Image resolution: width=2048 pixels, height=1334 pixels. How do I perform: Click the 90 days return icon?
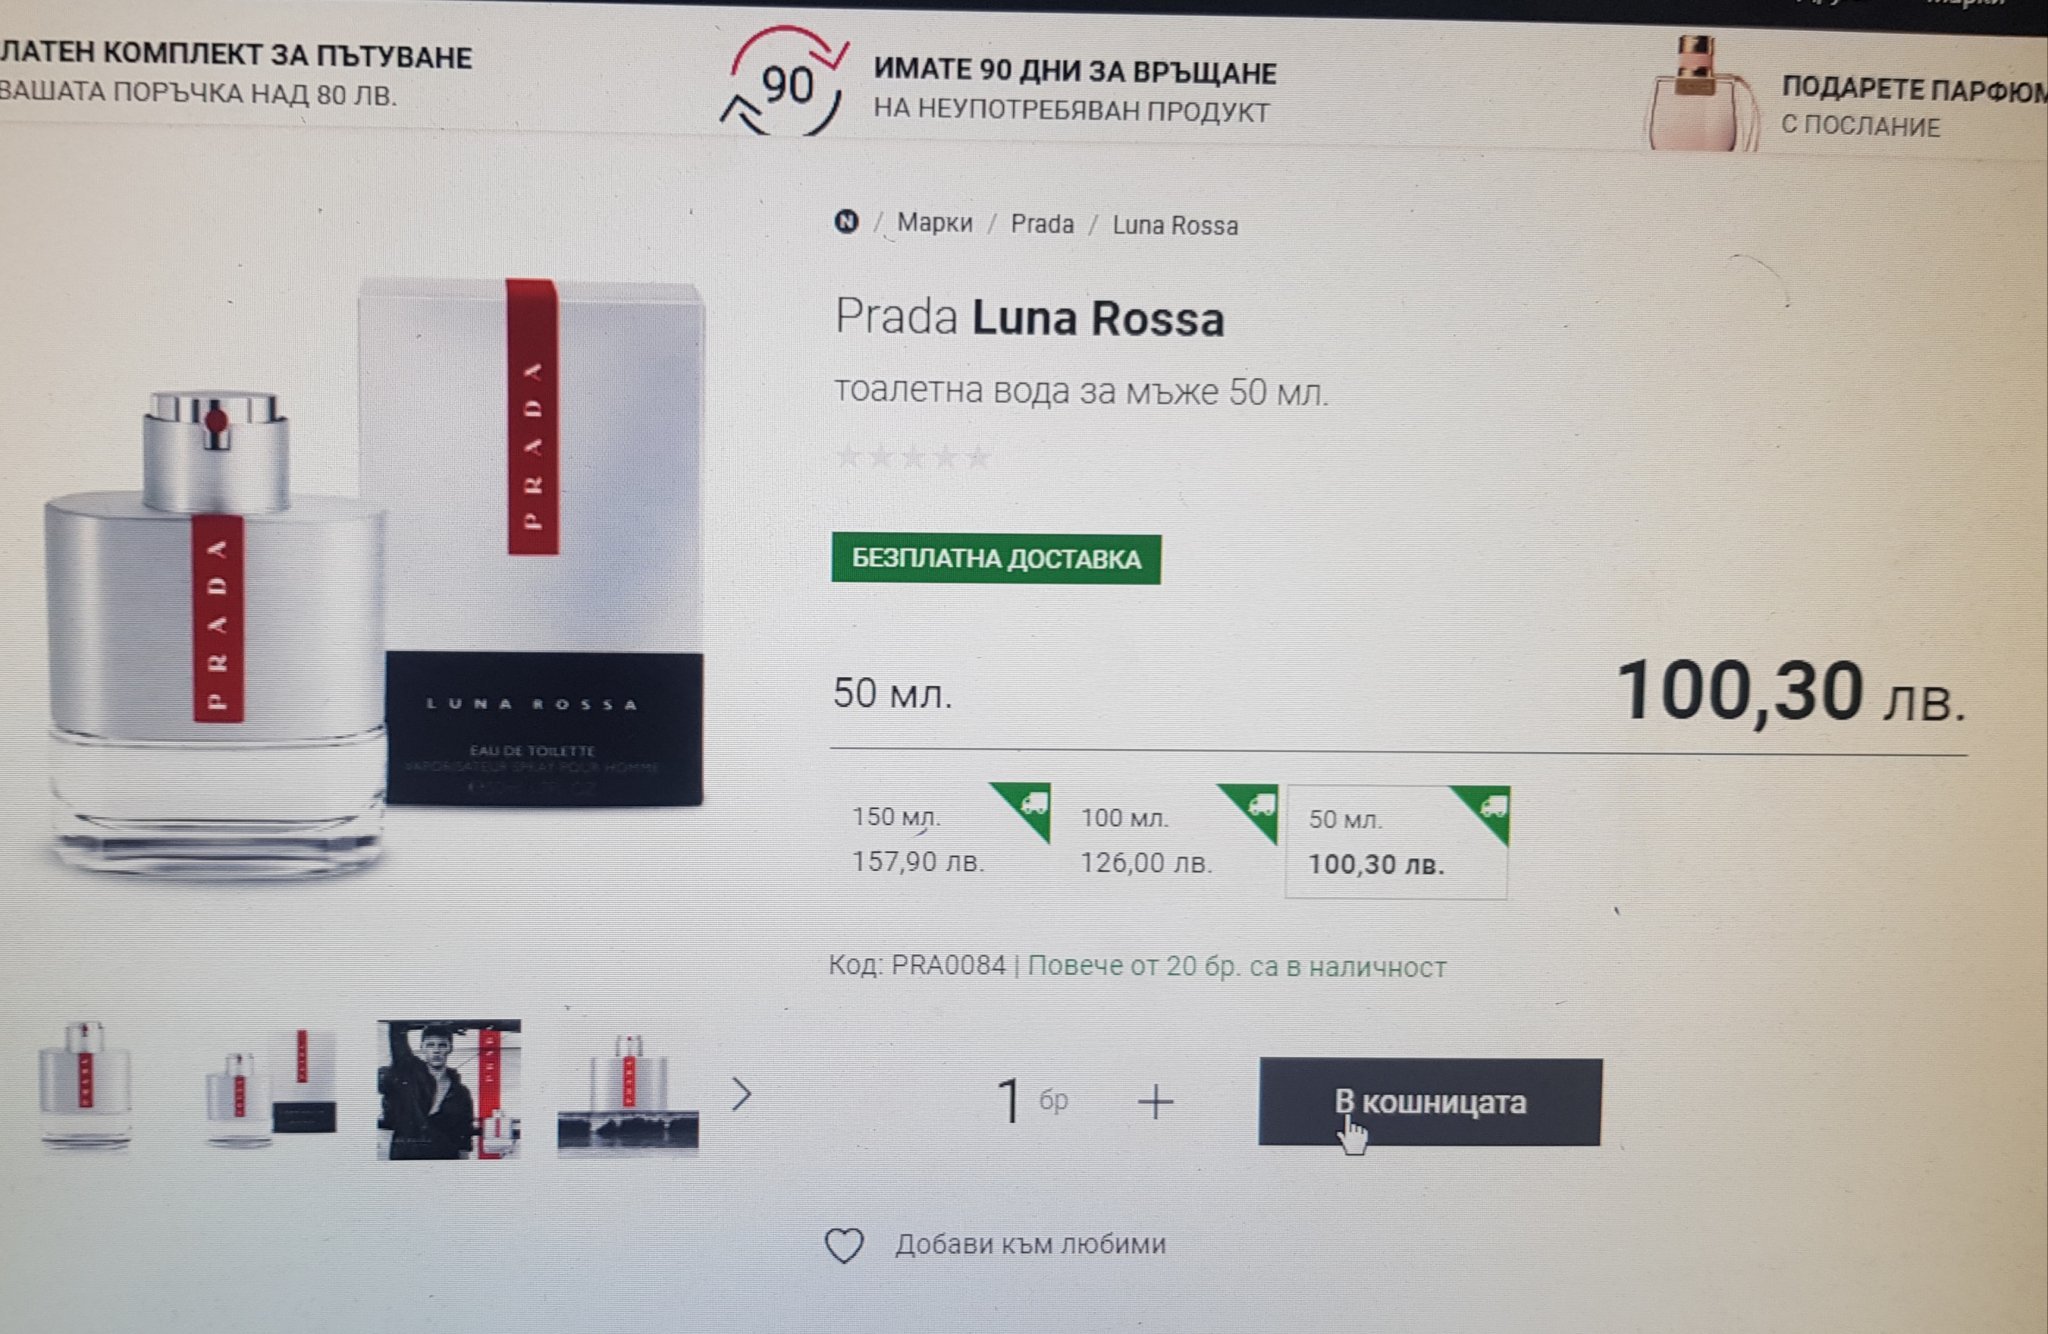pos(785,83)
